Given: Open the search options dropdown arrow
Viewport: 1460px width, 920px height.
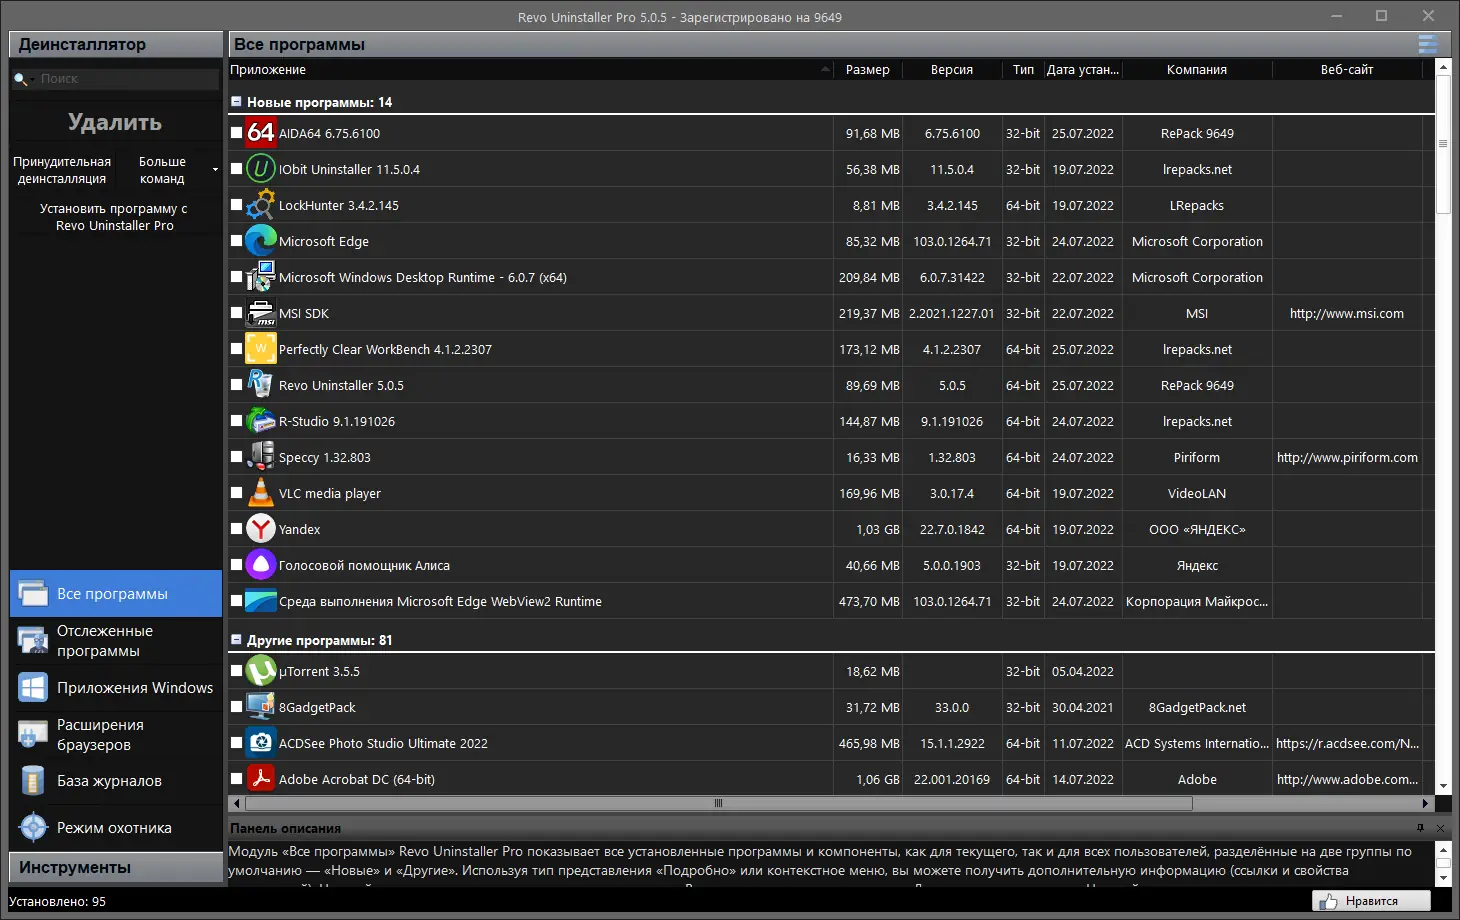Looking at the screenshot, I should click(x=32, y=79).
